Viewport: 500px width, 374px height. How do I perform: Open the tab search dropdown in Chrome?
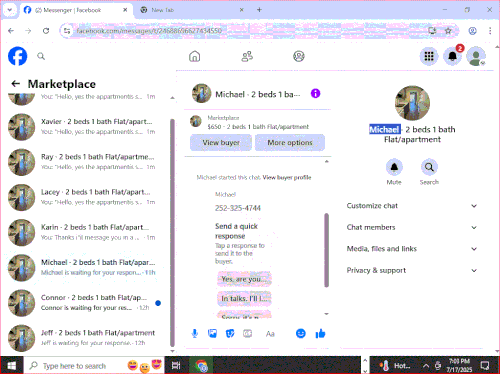(10, 10)
